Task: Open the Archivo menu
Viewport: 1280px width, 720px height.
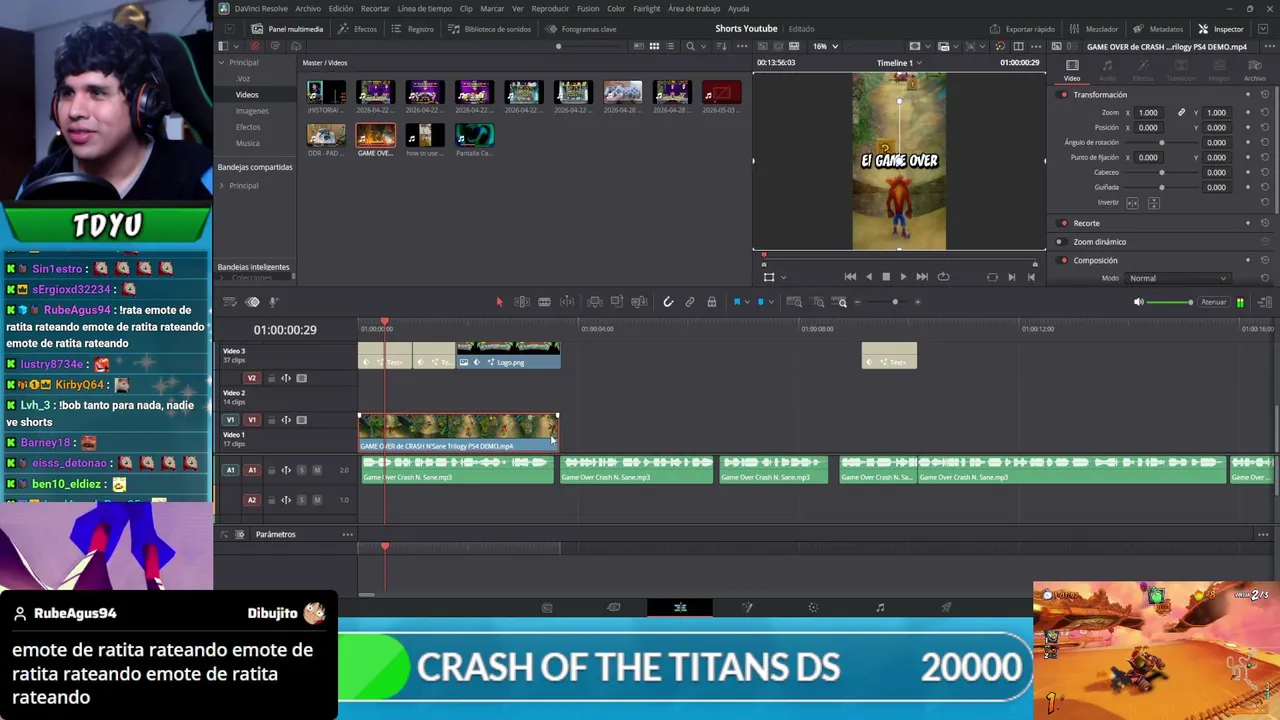Action: [x=308, y=9]
